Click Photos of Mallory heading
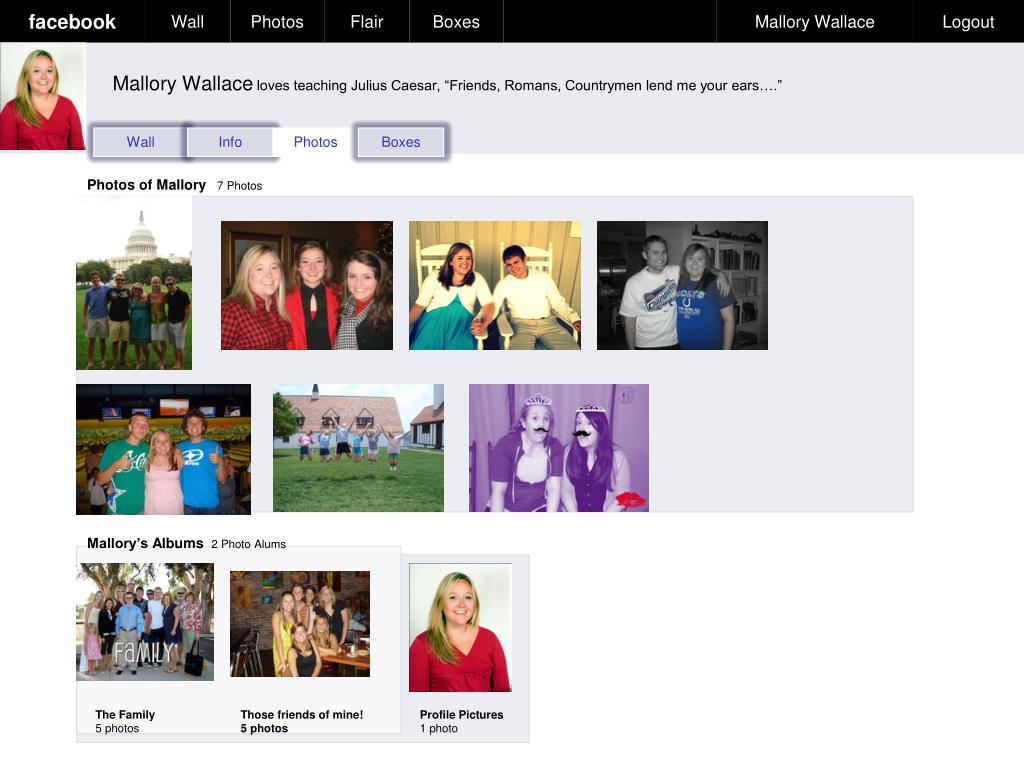Viewport: 1024px width, 768px height. click(x=146, y=185)
